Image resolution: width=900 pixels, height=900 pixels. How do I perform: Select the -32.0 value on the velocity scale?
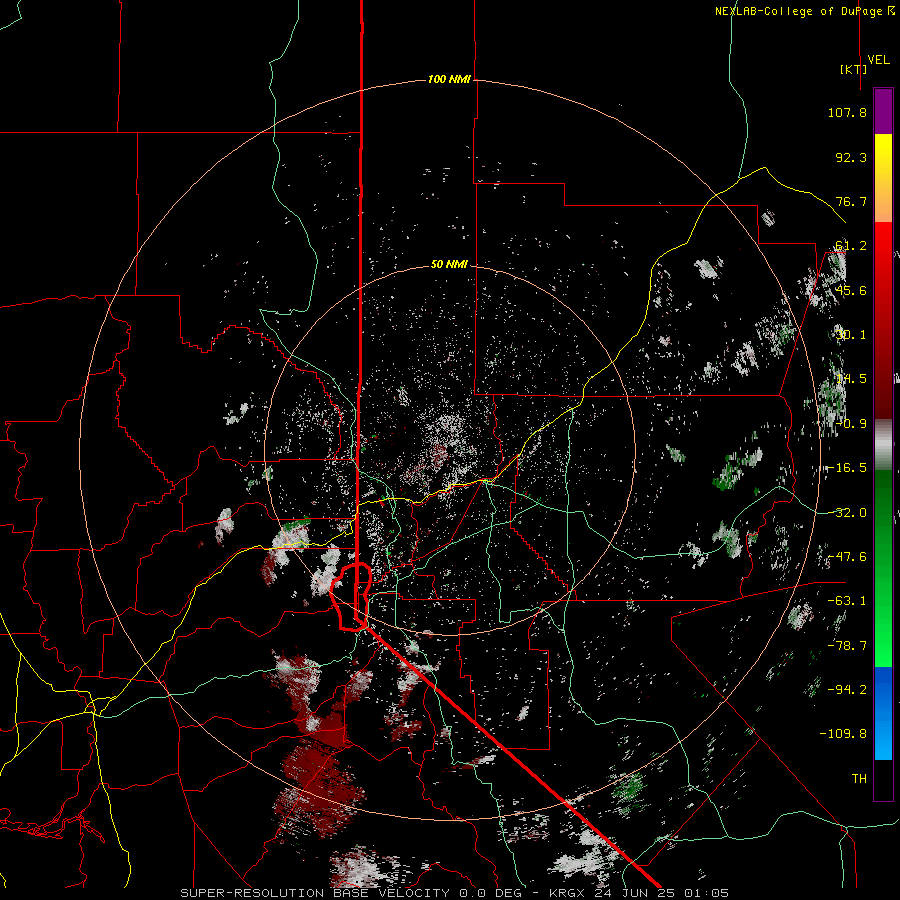(847, 513)
